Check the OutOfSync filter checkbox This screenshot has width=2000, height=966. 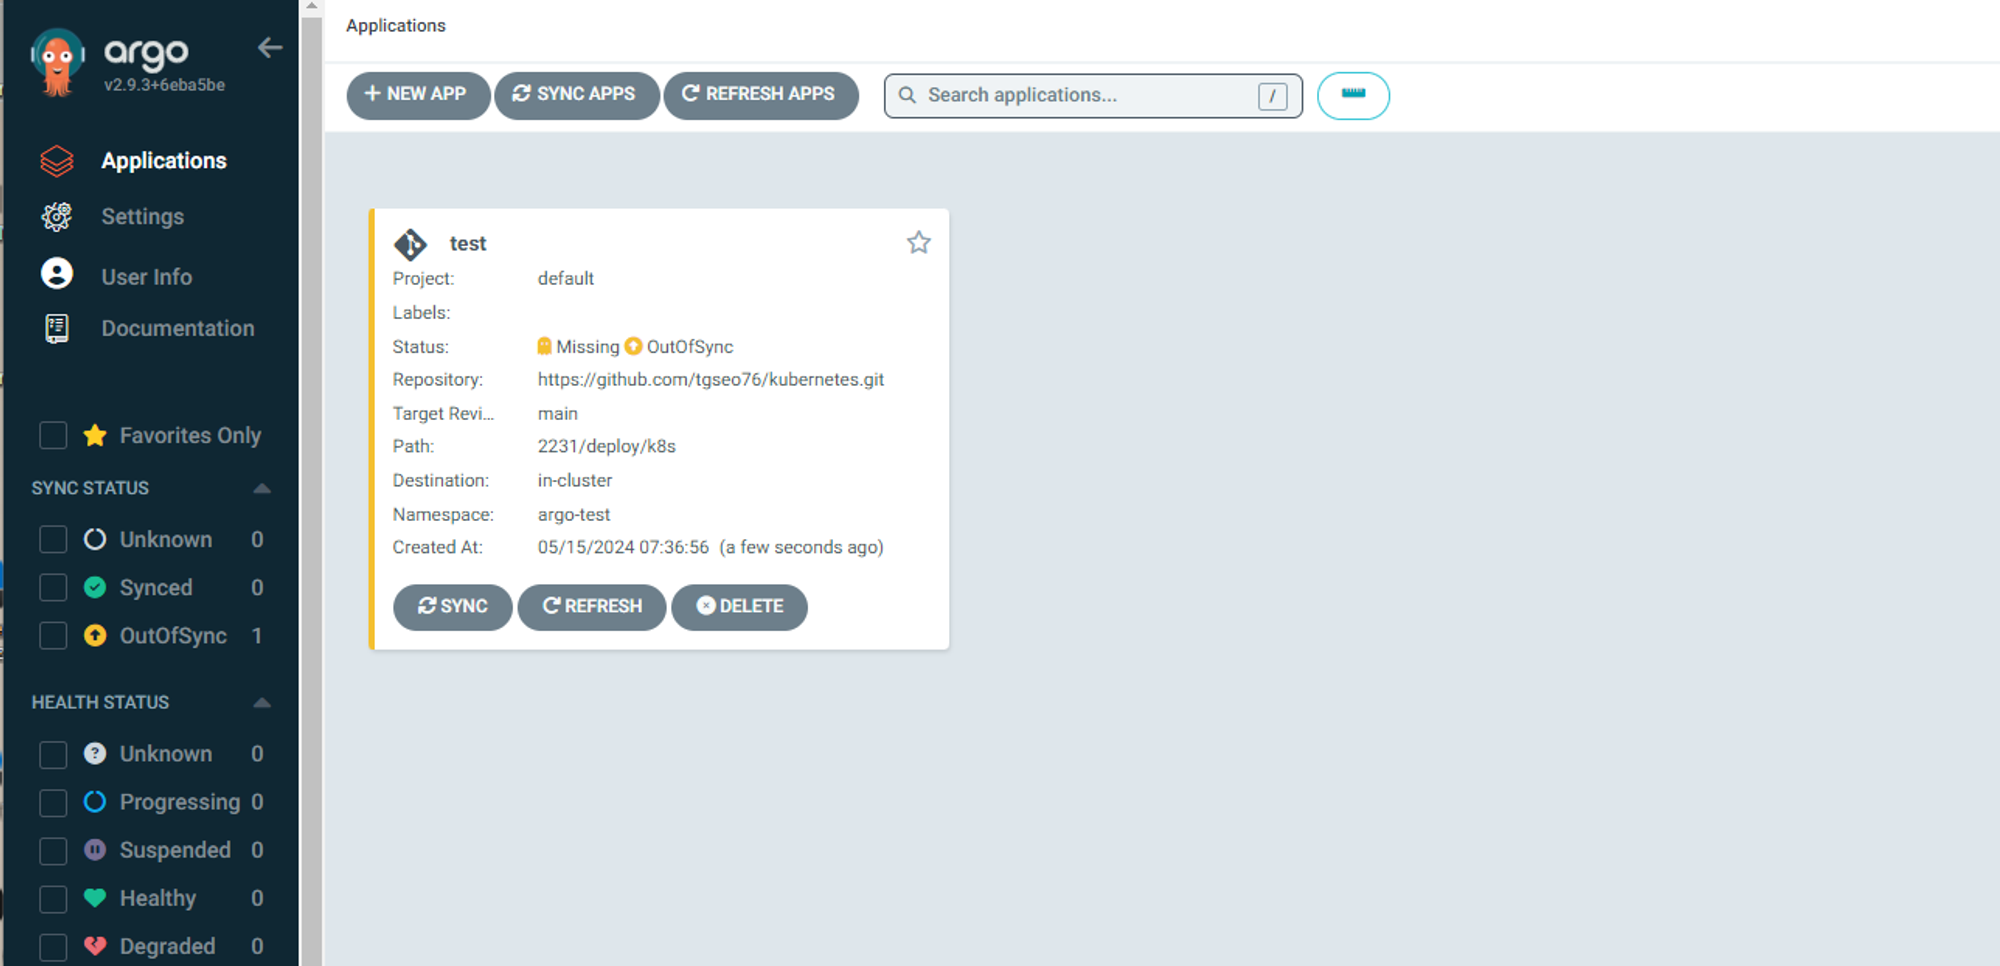[53, 635]
